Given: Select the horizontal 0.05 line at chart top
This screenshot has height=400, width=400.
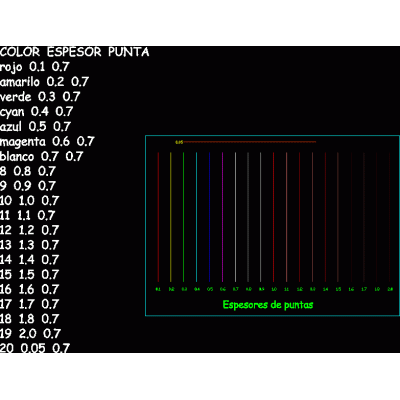Looking at the screenshot, I should pyautogui.click(x=250, y=142).
